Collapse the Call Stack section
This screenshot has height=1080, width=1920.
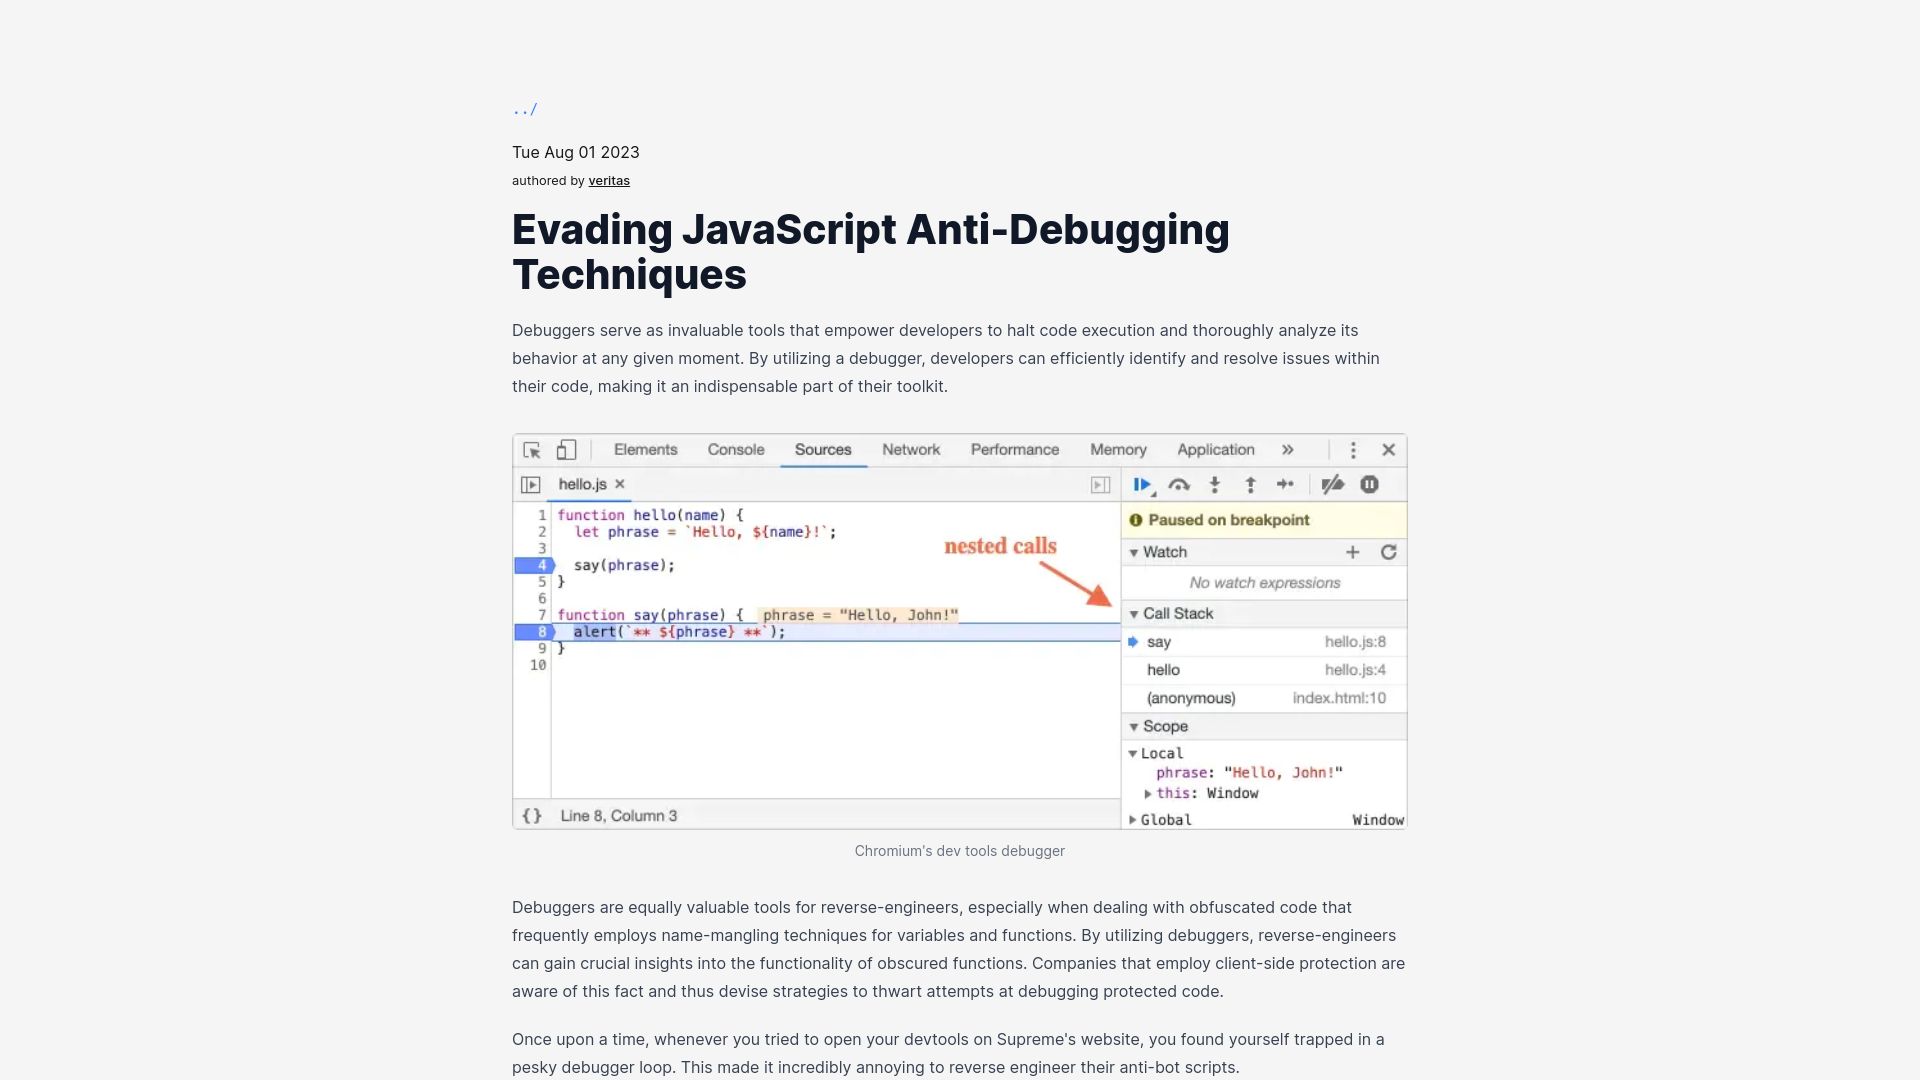[x=1134, y=614]
